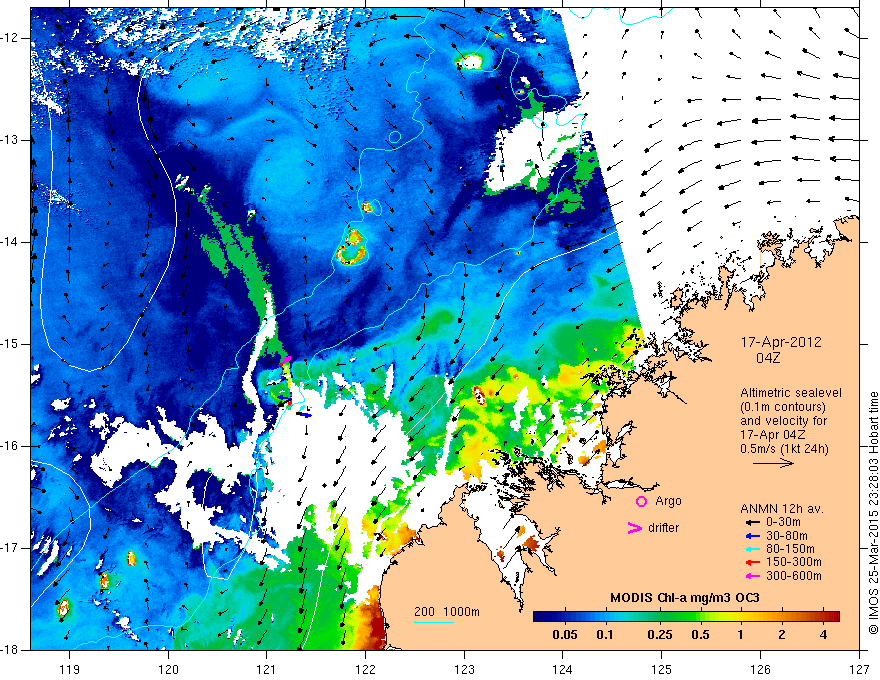The image size is (880, 680).
Task: Click the colorbar tick value "2"
Action: click(x=782, y=635)
